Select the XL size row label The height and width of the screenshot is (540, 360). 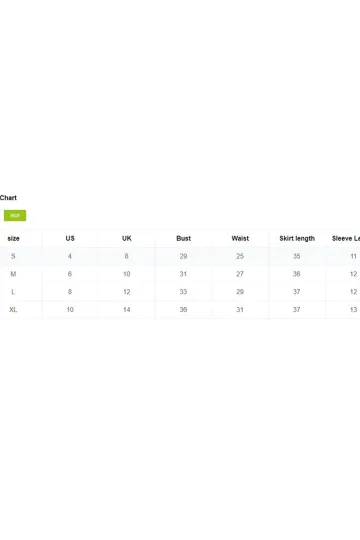pyautogui.click(x=13, y=310)
